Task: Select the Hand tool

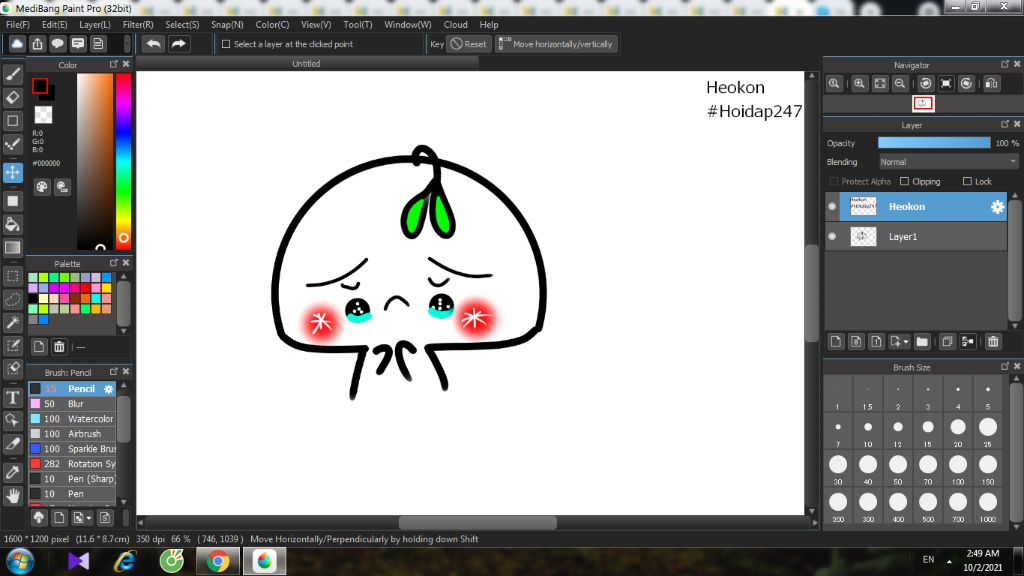Action: [x=12, y=496]
